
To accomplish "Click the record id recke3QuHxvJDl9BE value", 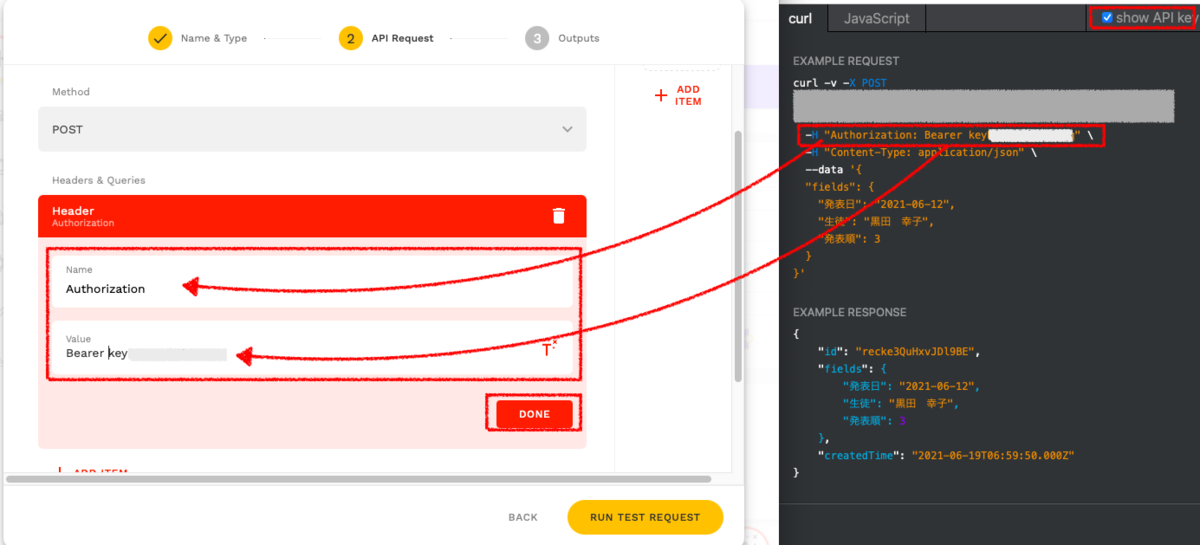I will pos(916,352).
